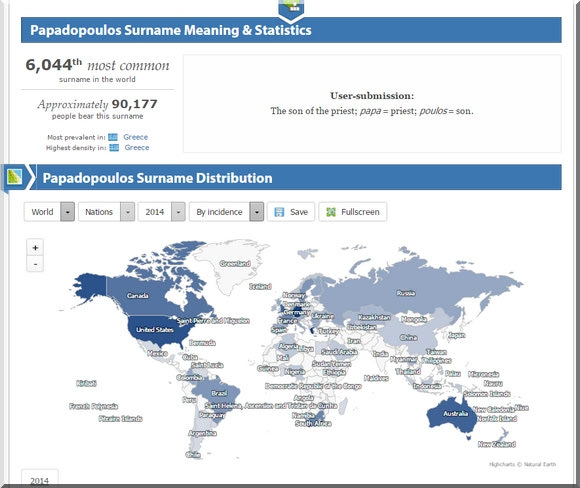Viewport: 580px width, 488px height.
Task: Click the Fullscreen button label
Action: click(360, 212)
